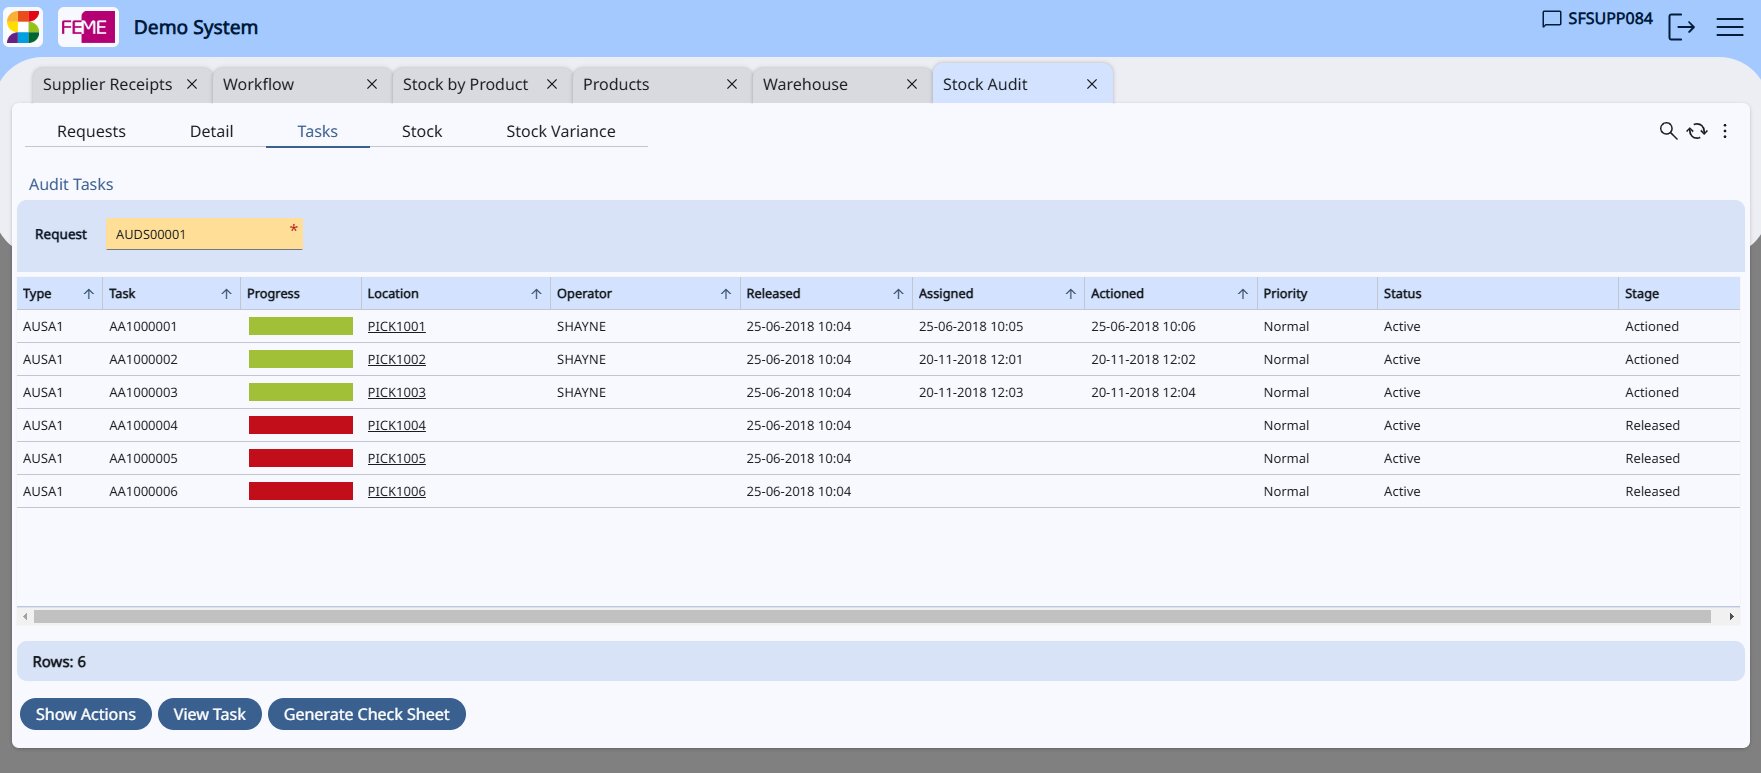Sort by Released column arrow
The image size is (1761, 773).
(898, 294)
